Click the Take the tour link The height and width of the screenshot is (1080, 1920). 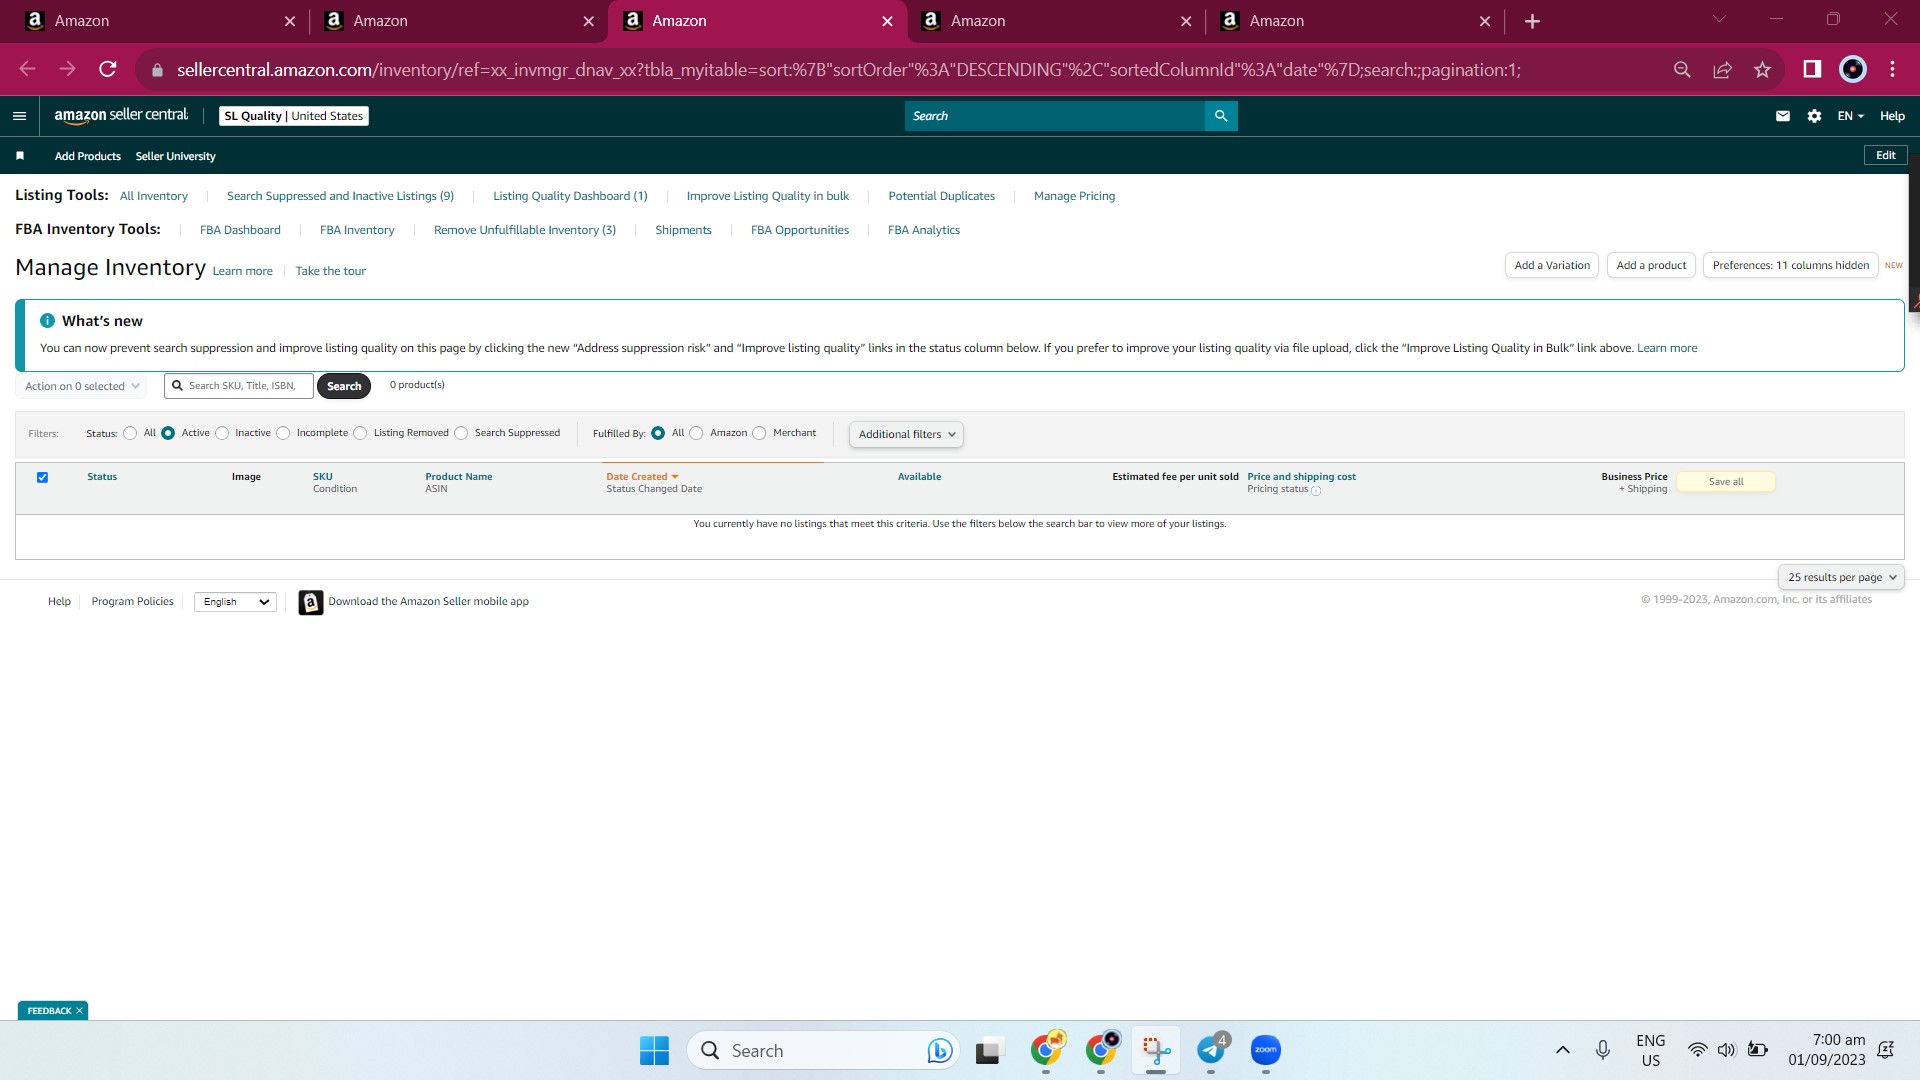pyautogui.click(x=330, y=271)
